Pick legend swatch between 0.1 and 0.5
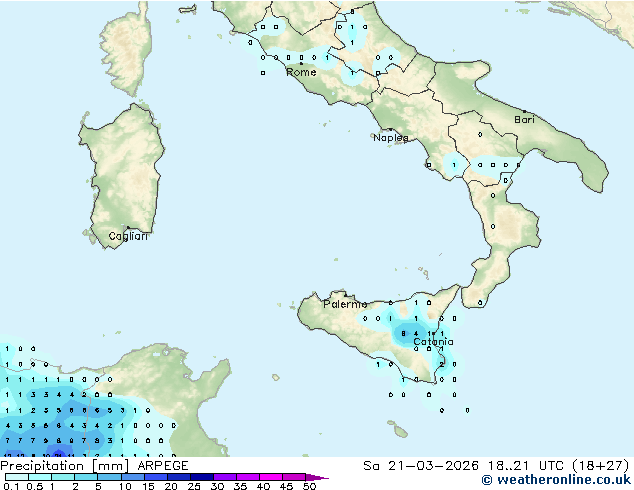The image size is (634, 490). pos(17,477)
